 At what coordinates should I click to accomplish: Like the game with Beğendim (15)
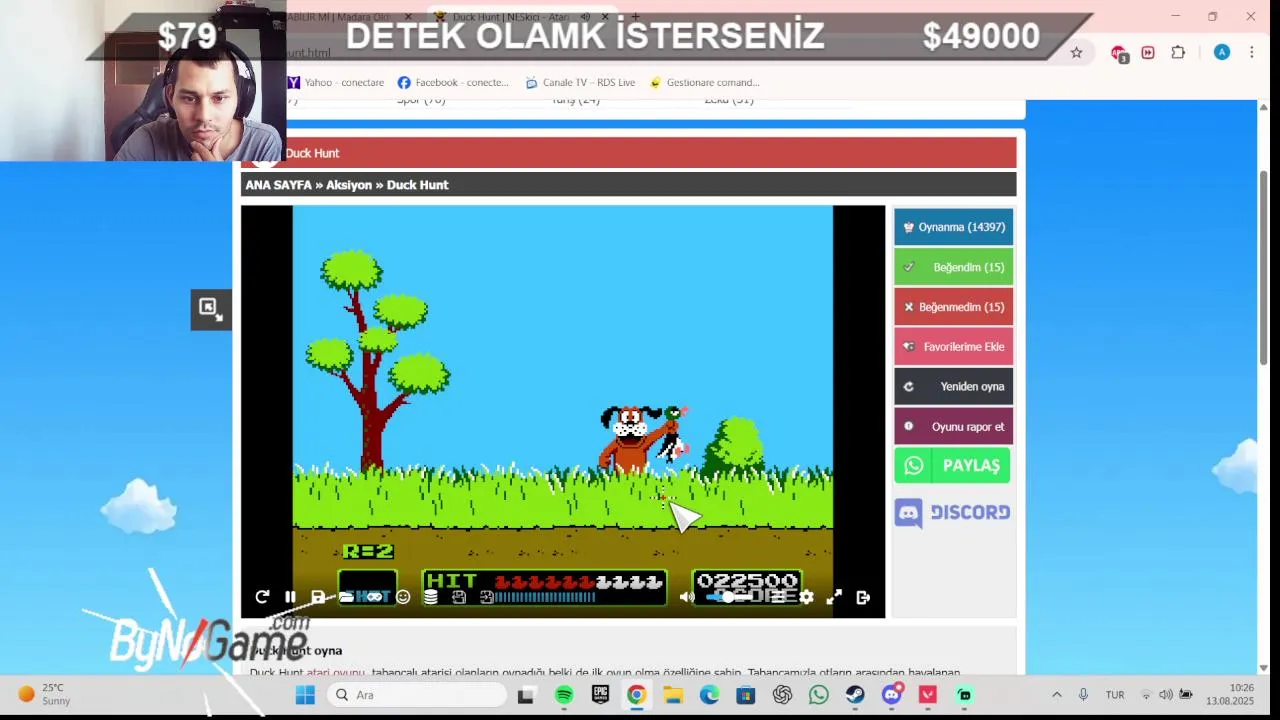tap(953, 267)
